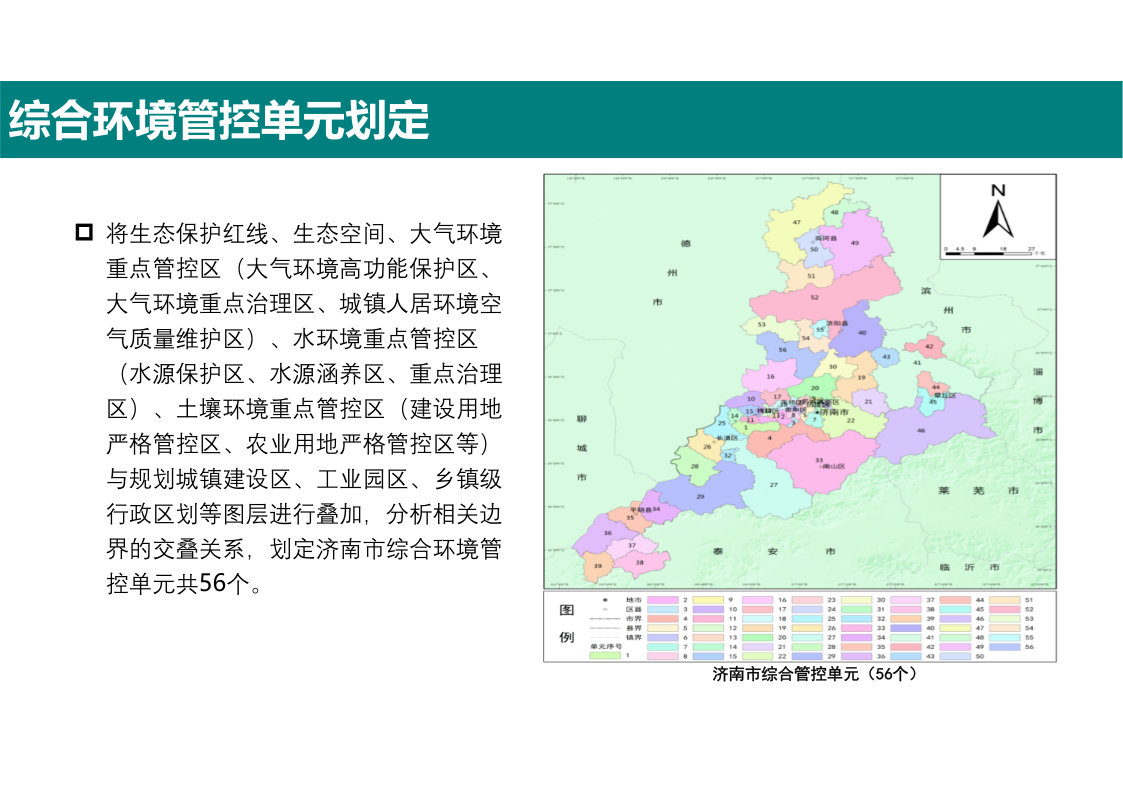The height and width of the screenshot is (794, 1123).
Task: Click the 区县 circle symbol in legend
Action: [605, 609]
